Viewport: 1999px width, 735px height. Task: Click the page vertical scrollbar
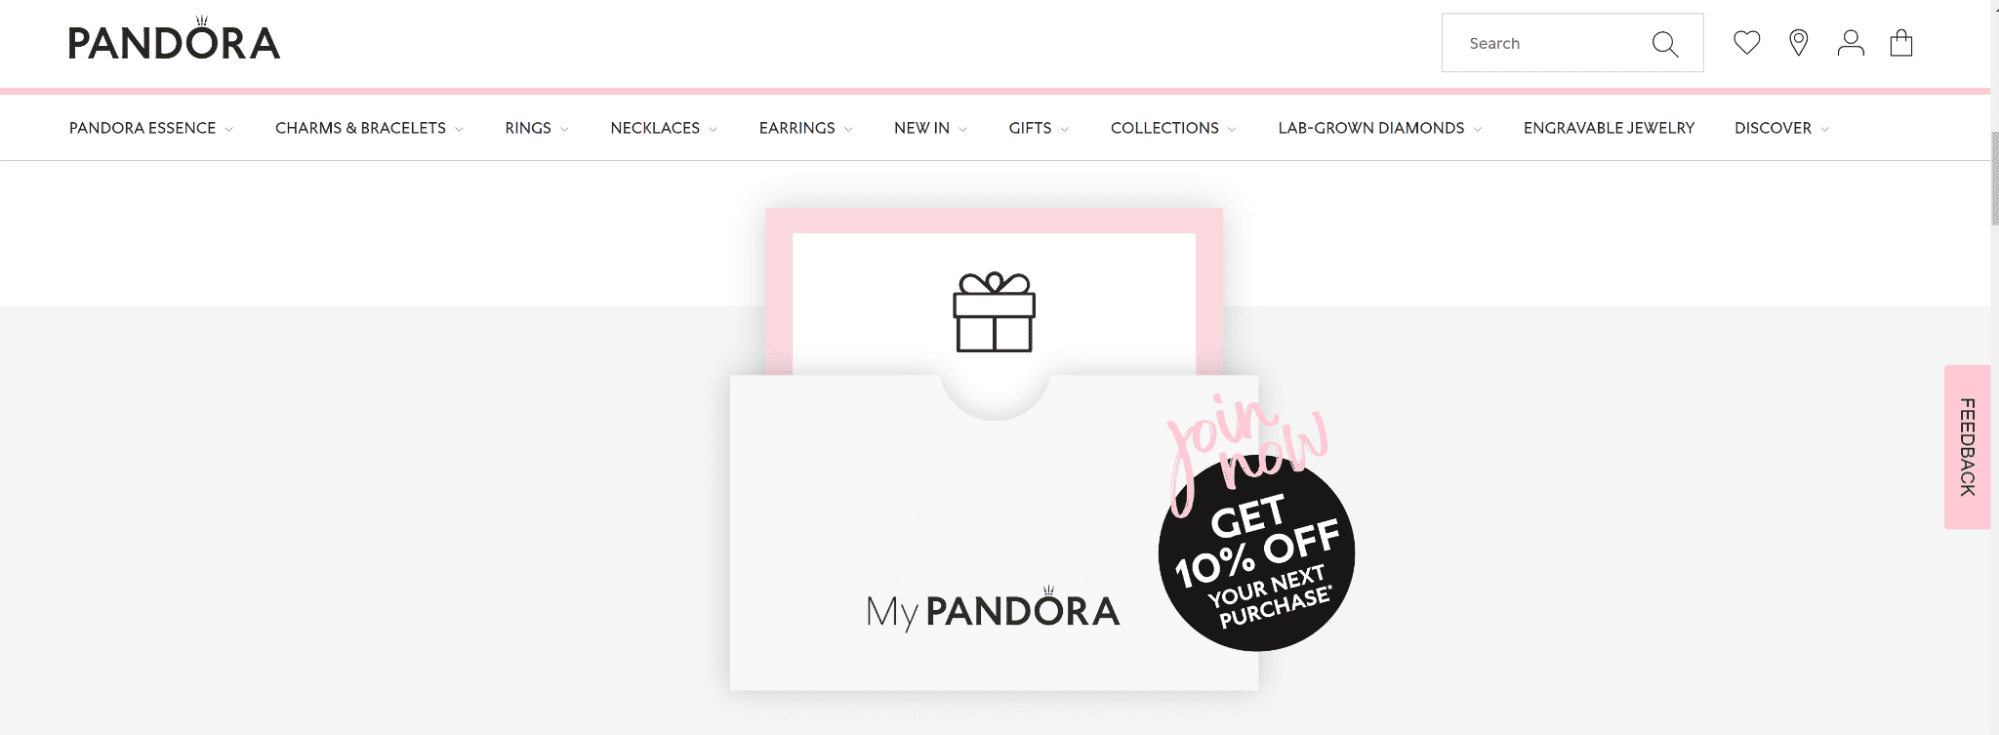1994,367
